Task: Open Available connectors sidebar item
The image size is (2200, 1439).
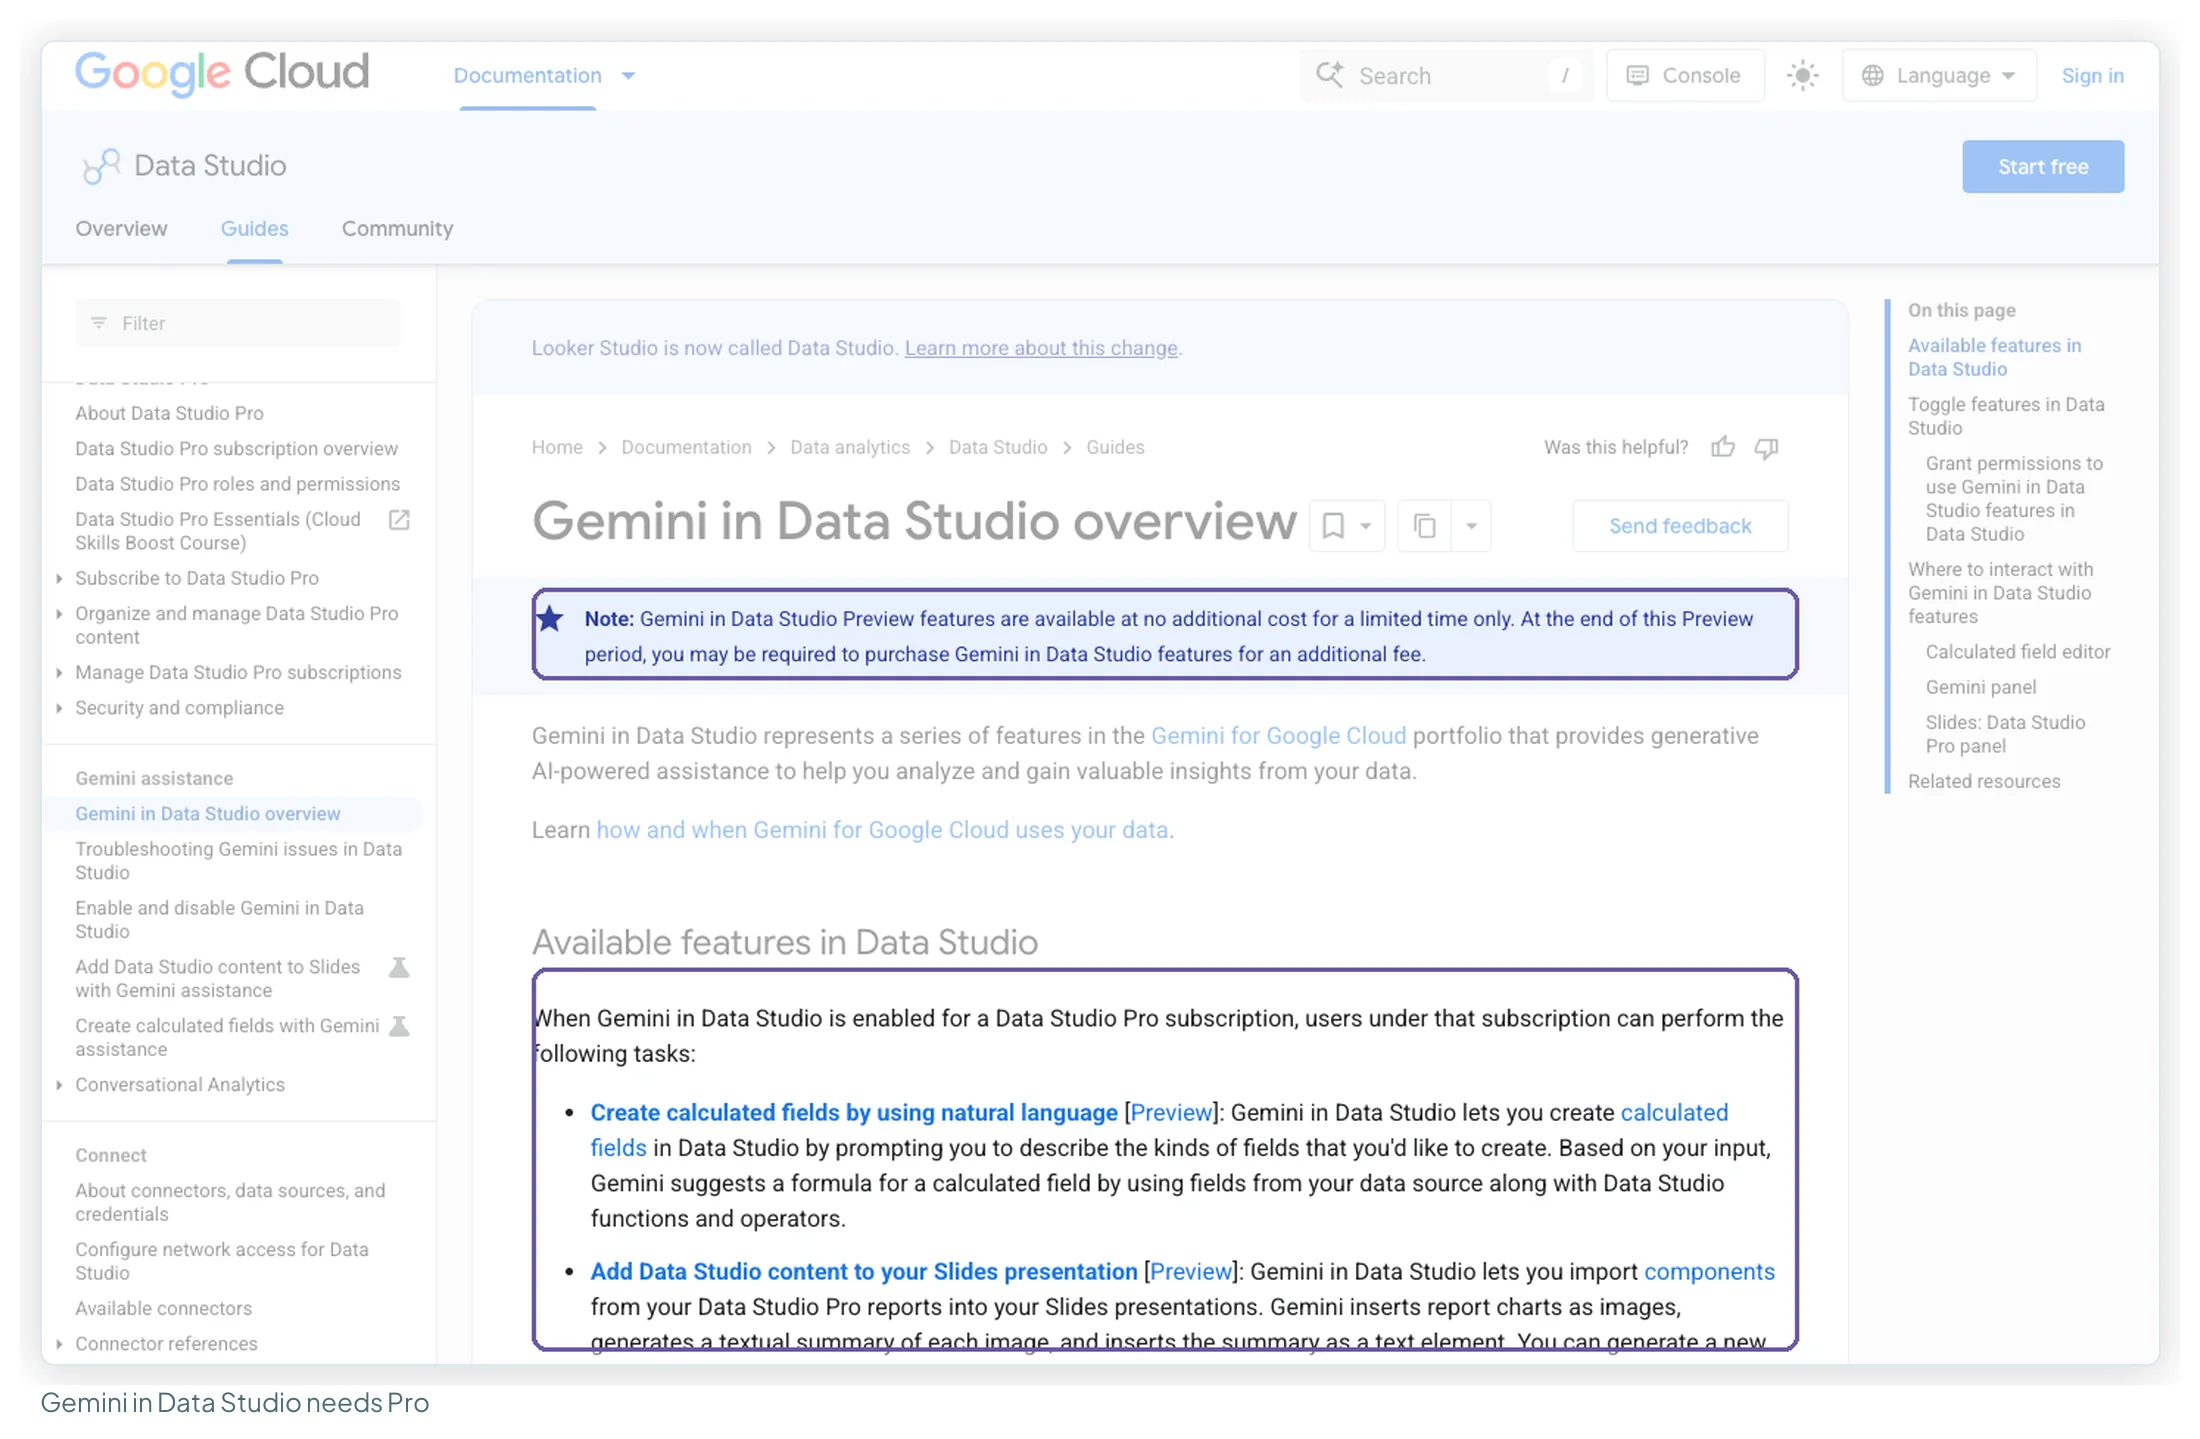Action: click(x=163, y=1309)
